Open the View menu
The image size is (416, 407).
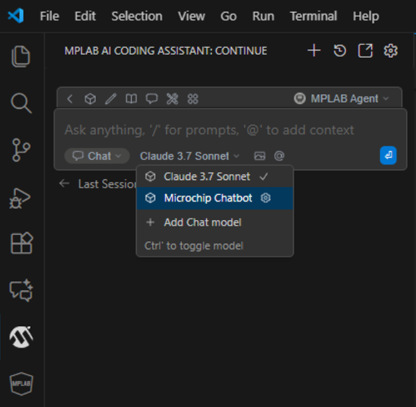(x=191, y=16)
